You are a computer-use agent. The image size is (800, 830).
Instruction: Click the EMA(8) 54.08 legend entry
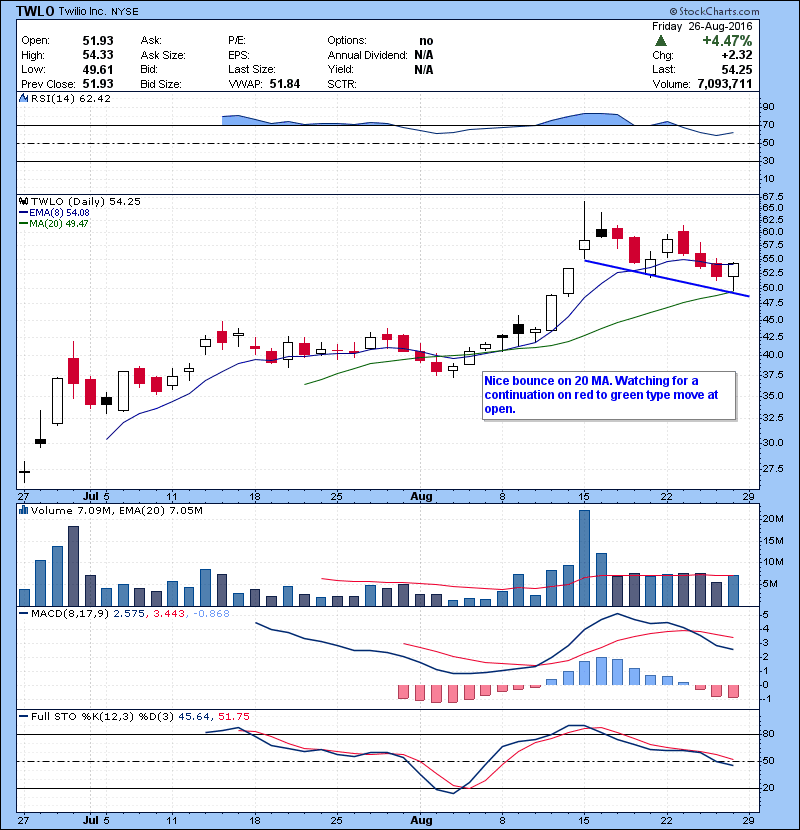pos(59,212)
